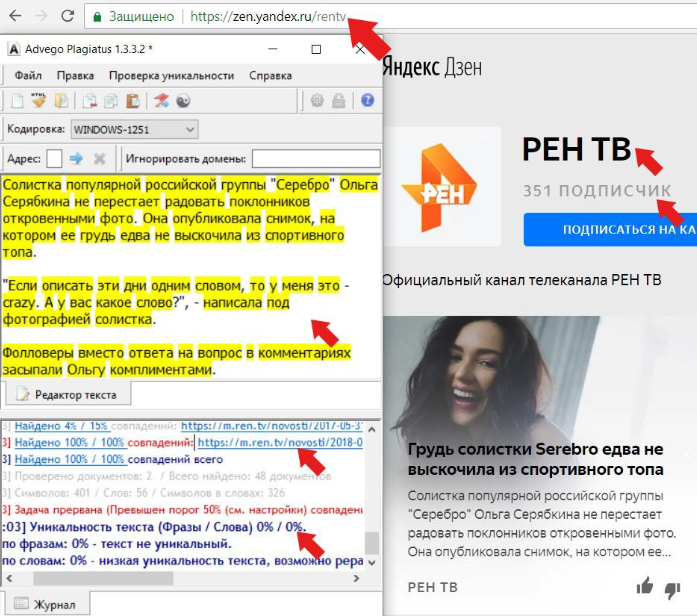Dislike the article with thumbs-down icon
Image resolution: width=697 pixels, height=616 pixels.
tap(673, 590)
